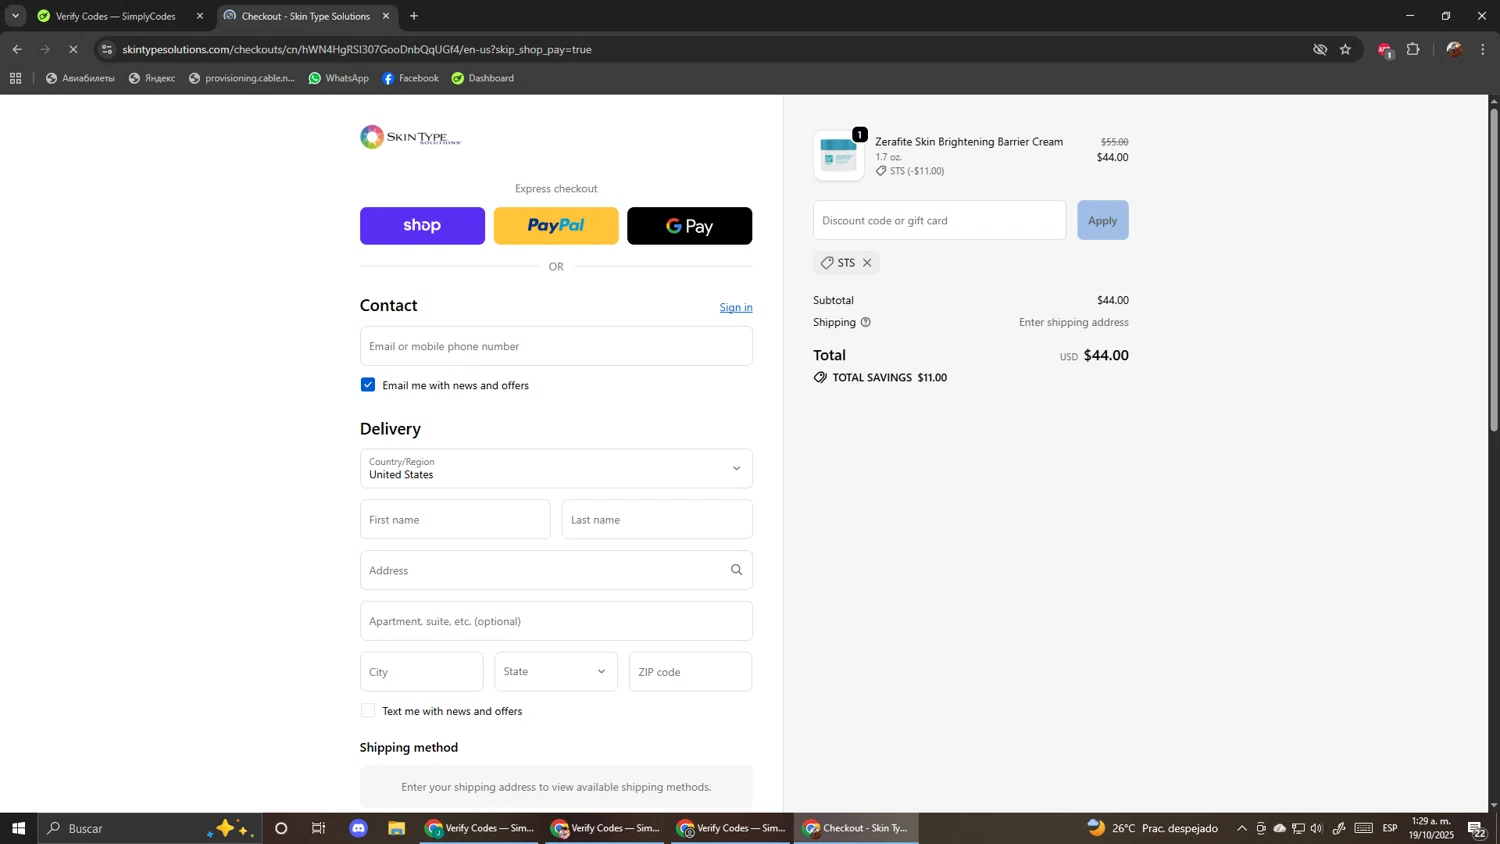The width and height of the screenshot is (1500, 844).
Task: Click the site information icon in address bar
Action: 107,49
